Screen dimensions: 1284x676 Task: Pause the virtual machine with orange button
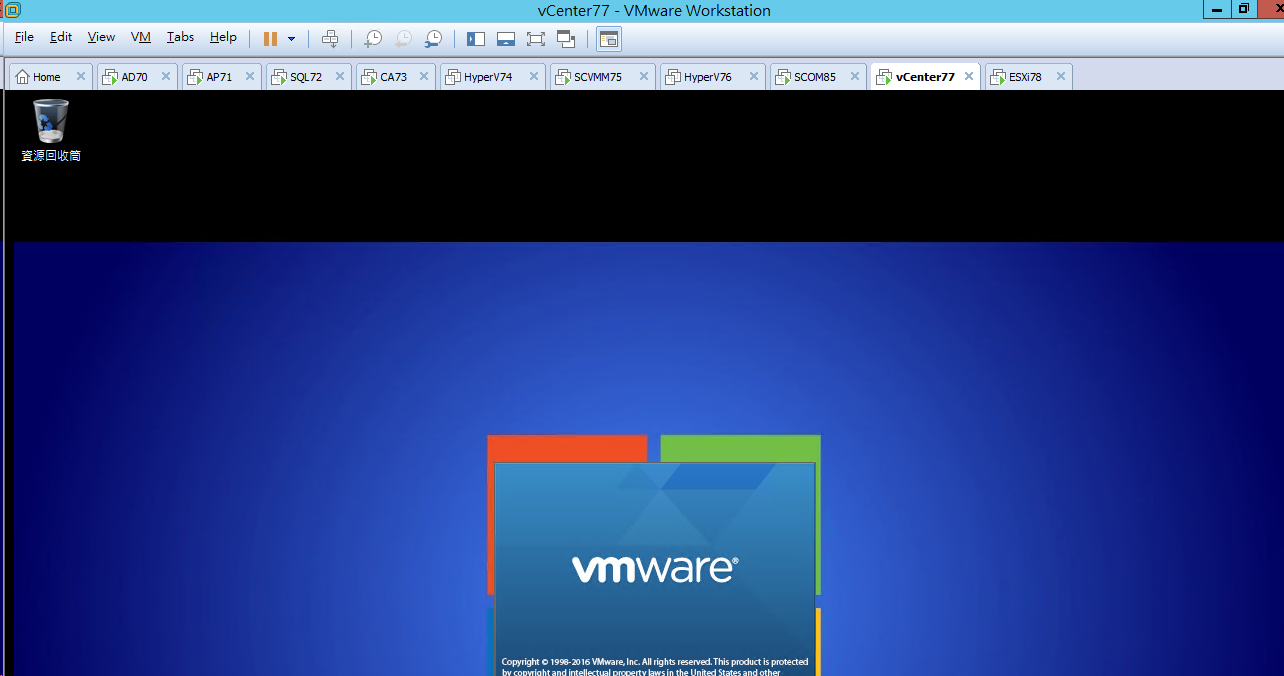[270, 39]
